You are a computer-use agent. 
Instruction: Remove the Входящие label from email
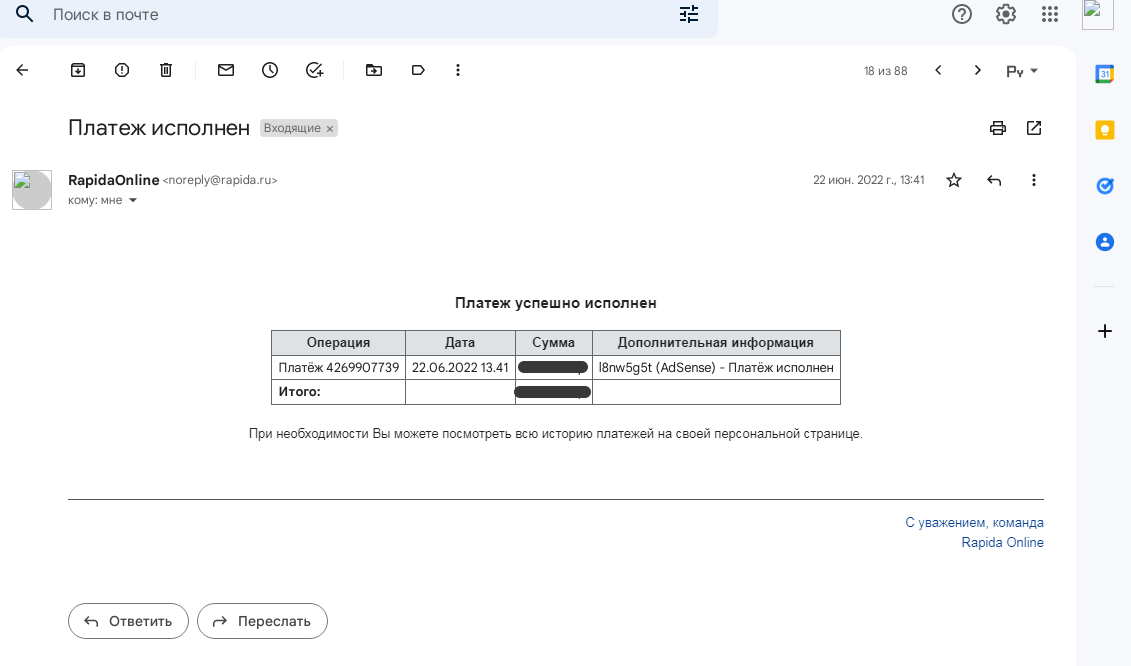coord(330,129)
